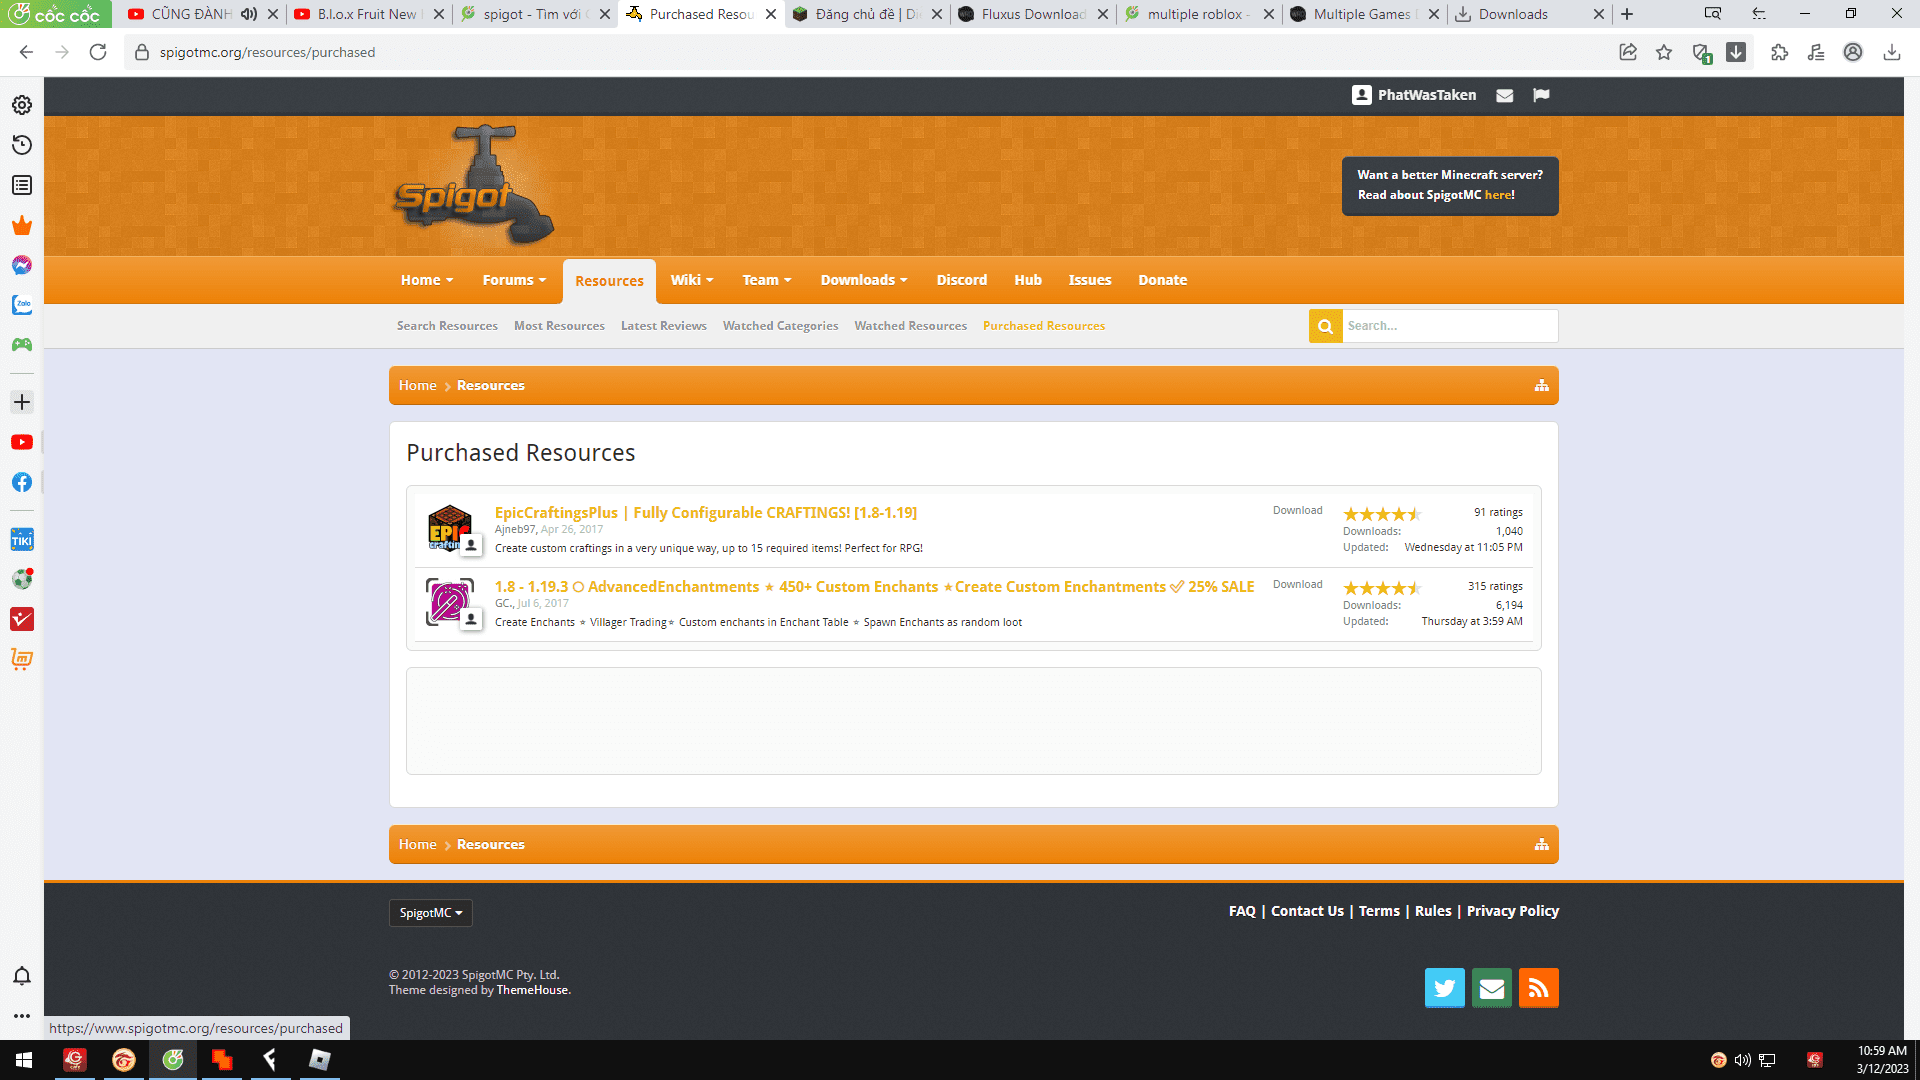1920x1080 pixels.
Task: Open the Watched Resources submenu item
Action: point(910,326)
